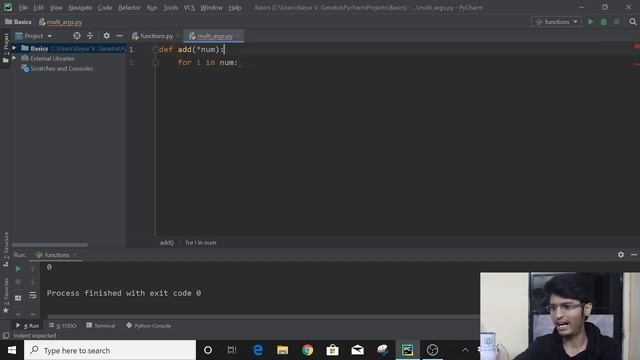Viewport: 640px width, 360px height.
Task: Open the File menu
Action: 23,8
